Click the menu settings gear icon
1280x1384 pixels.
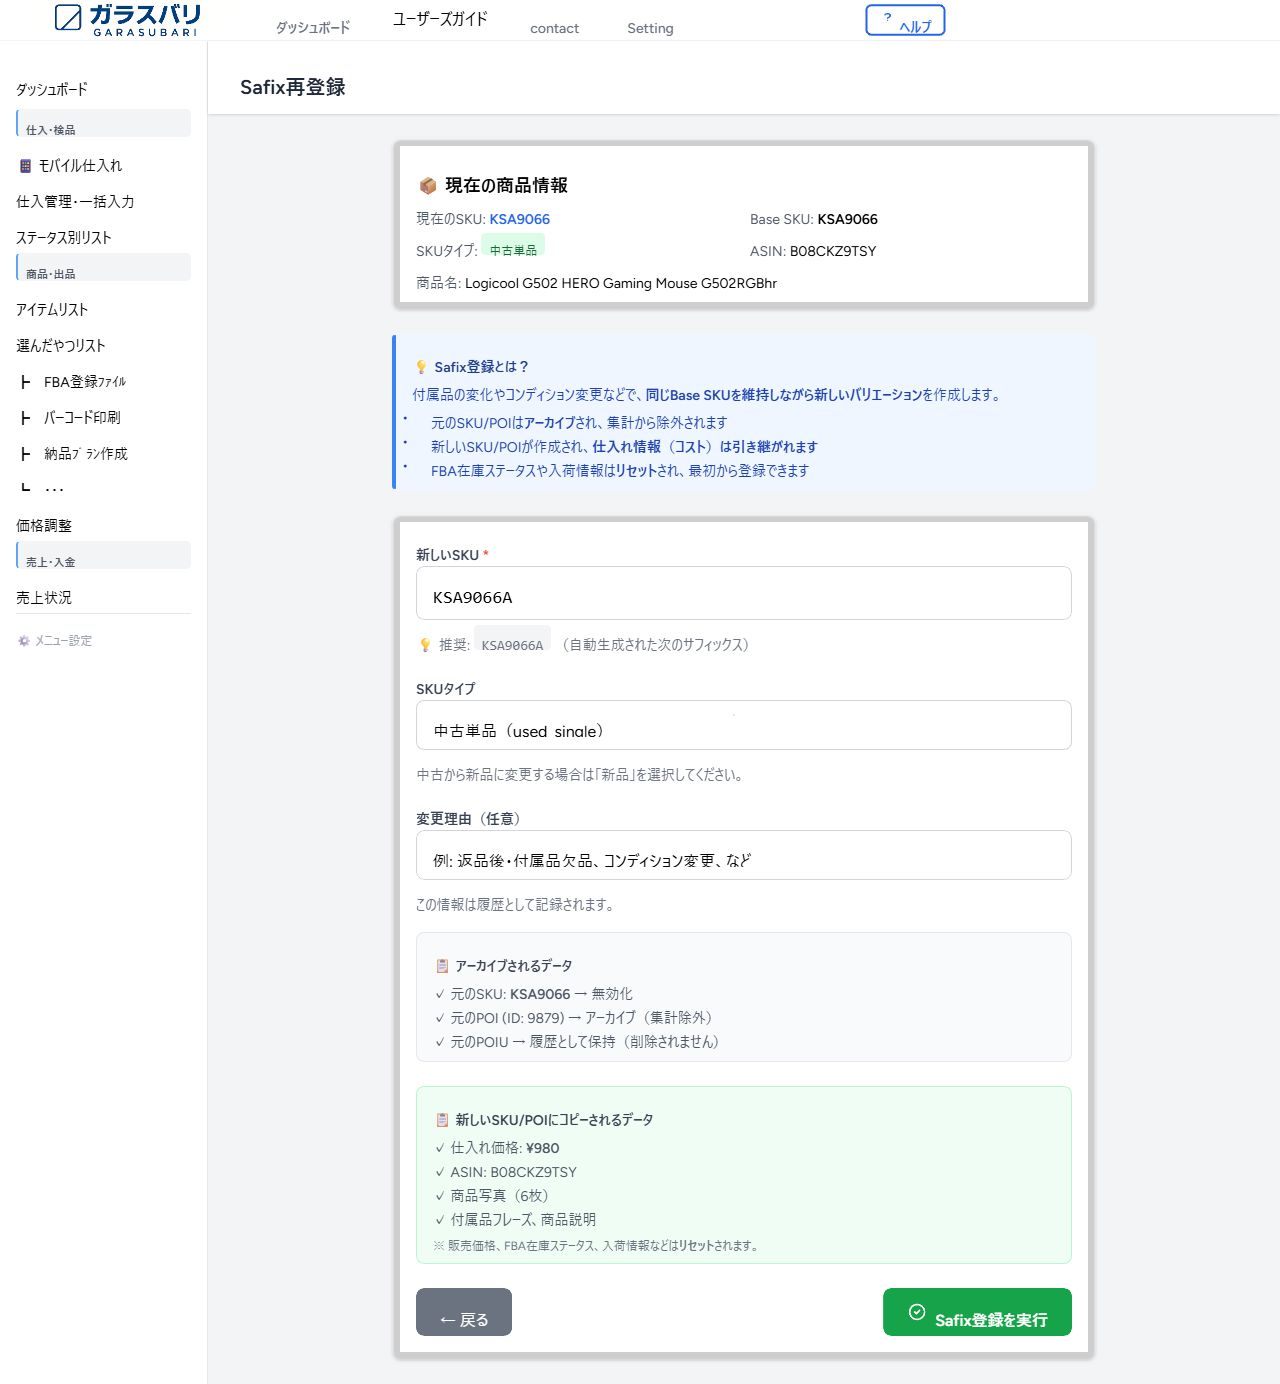24,641
